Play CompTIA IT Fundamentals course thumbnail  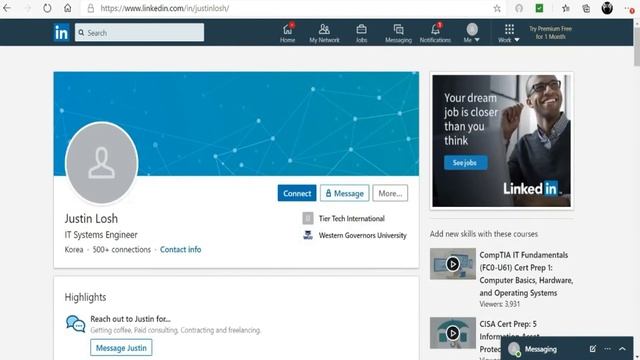click(x=452, y=264)
